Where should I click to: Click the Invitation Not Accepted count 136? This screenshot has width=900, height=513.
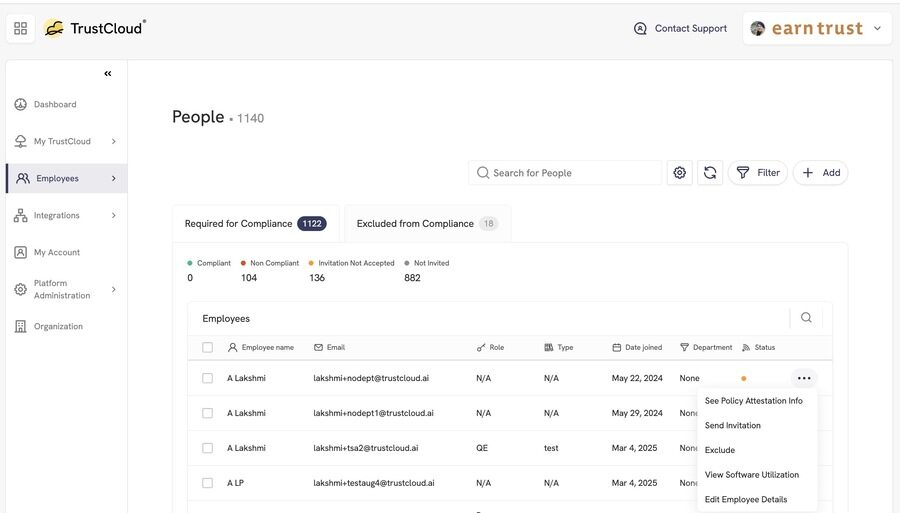click(x=317, y=278)
